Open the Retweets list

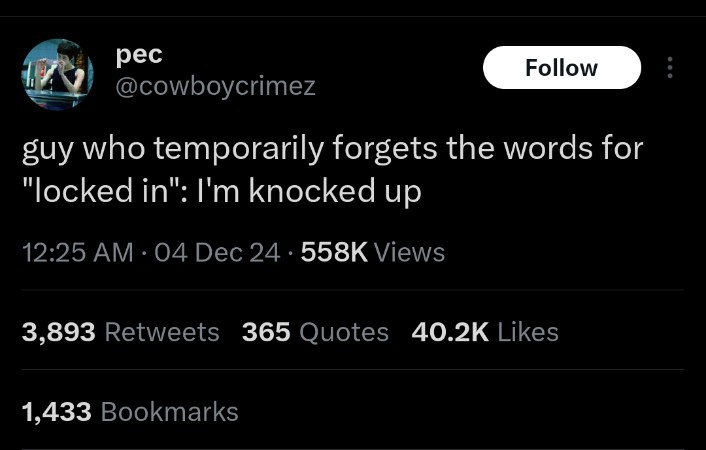coord(162,332)
